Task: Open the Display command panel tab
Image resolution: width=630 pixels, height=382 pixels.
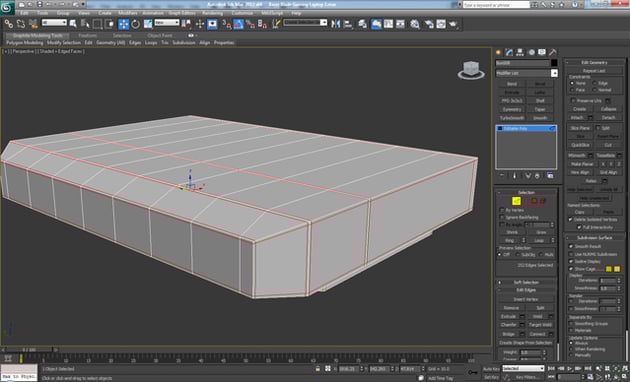Action: point(542,52)
